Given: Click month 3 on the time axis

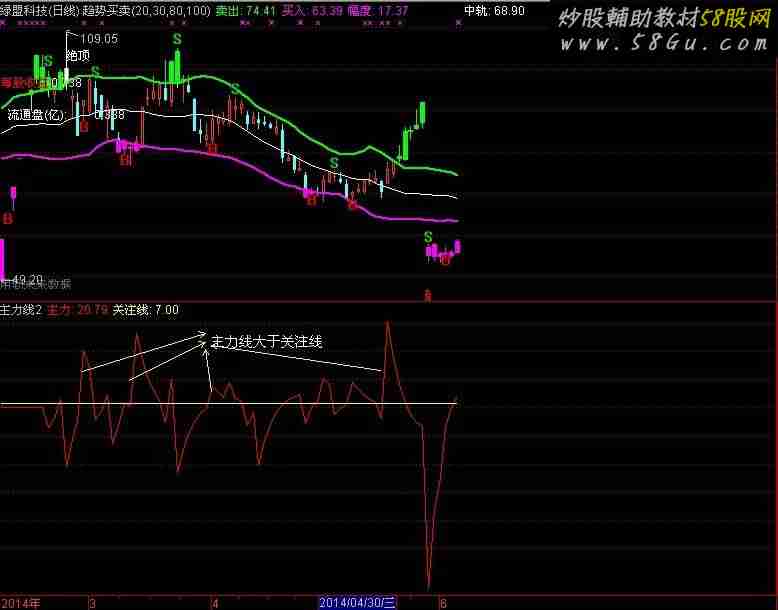Looking at the screenshot, I should click(x=92, y=603).
